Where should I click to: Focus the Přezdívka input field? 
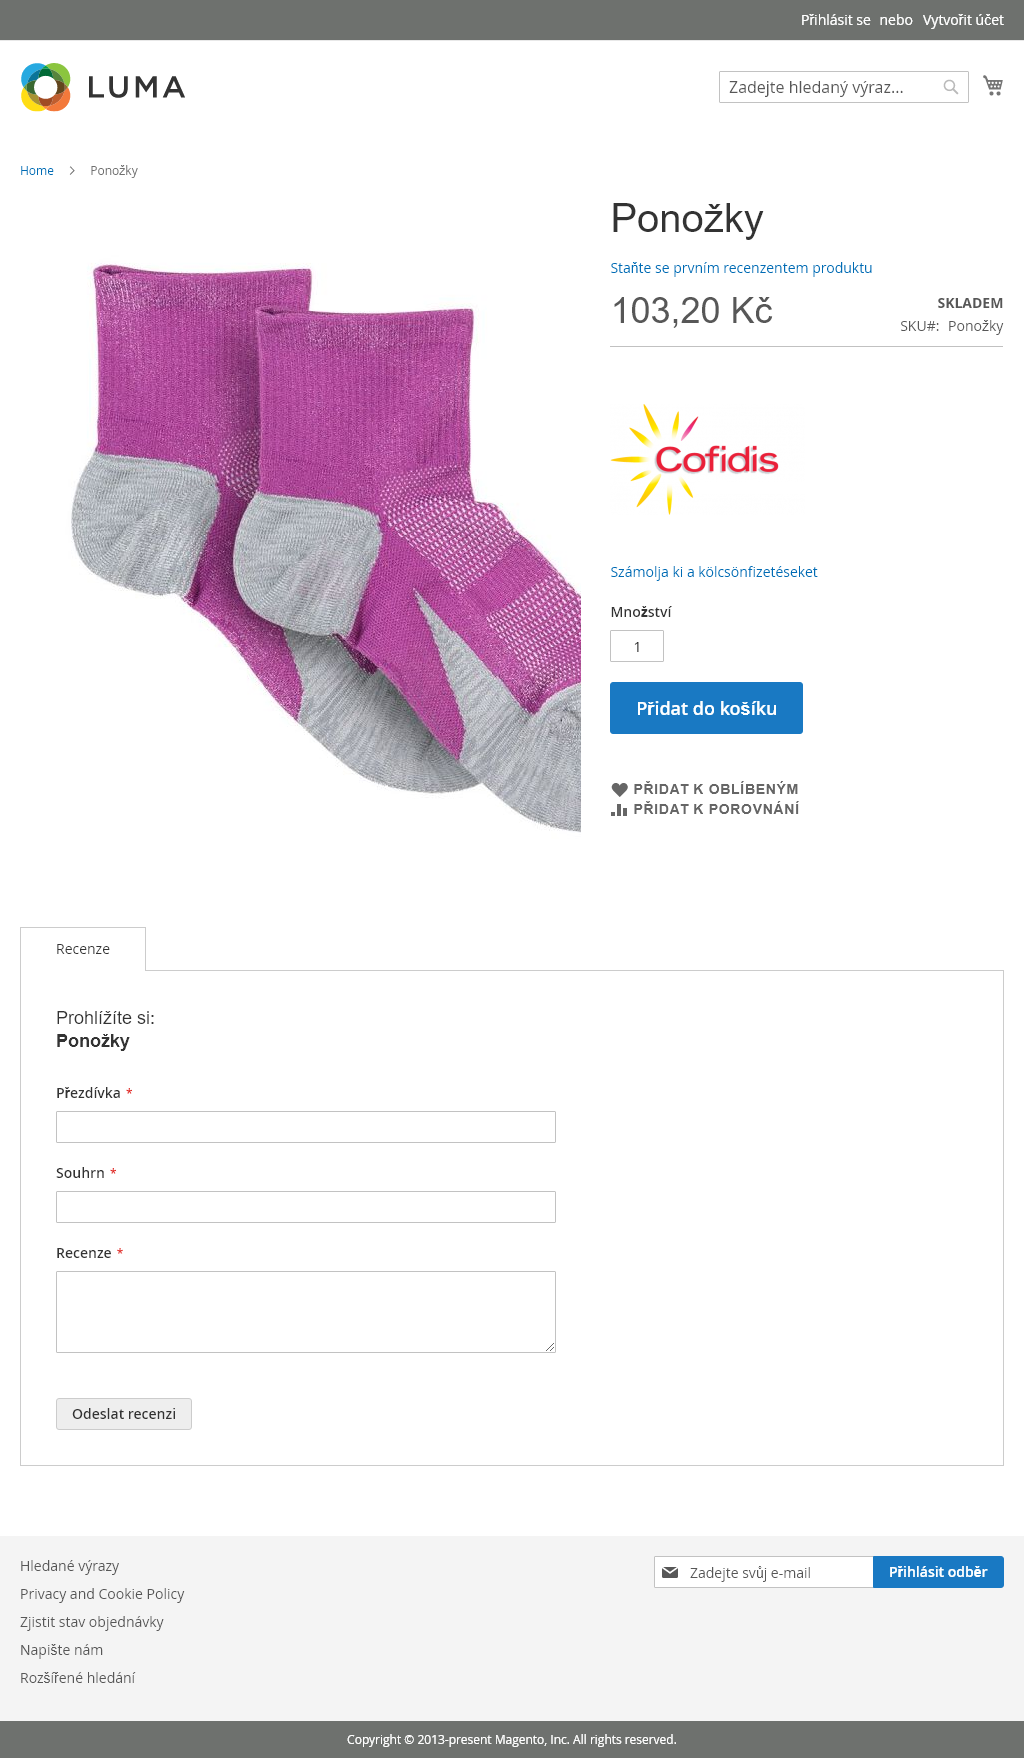click(306, 1127)
